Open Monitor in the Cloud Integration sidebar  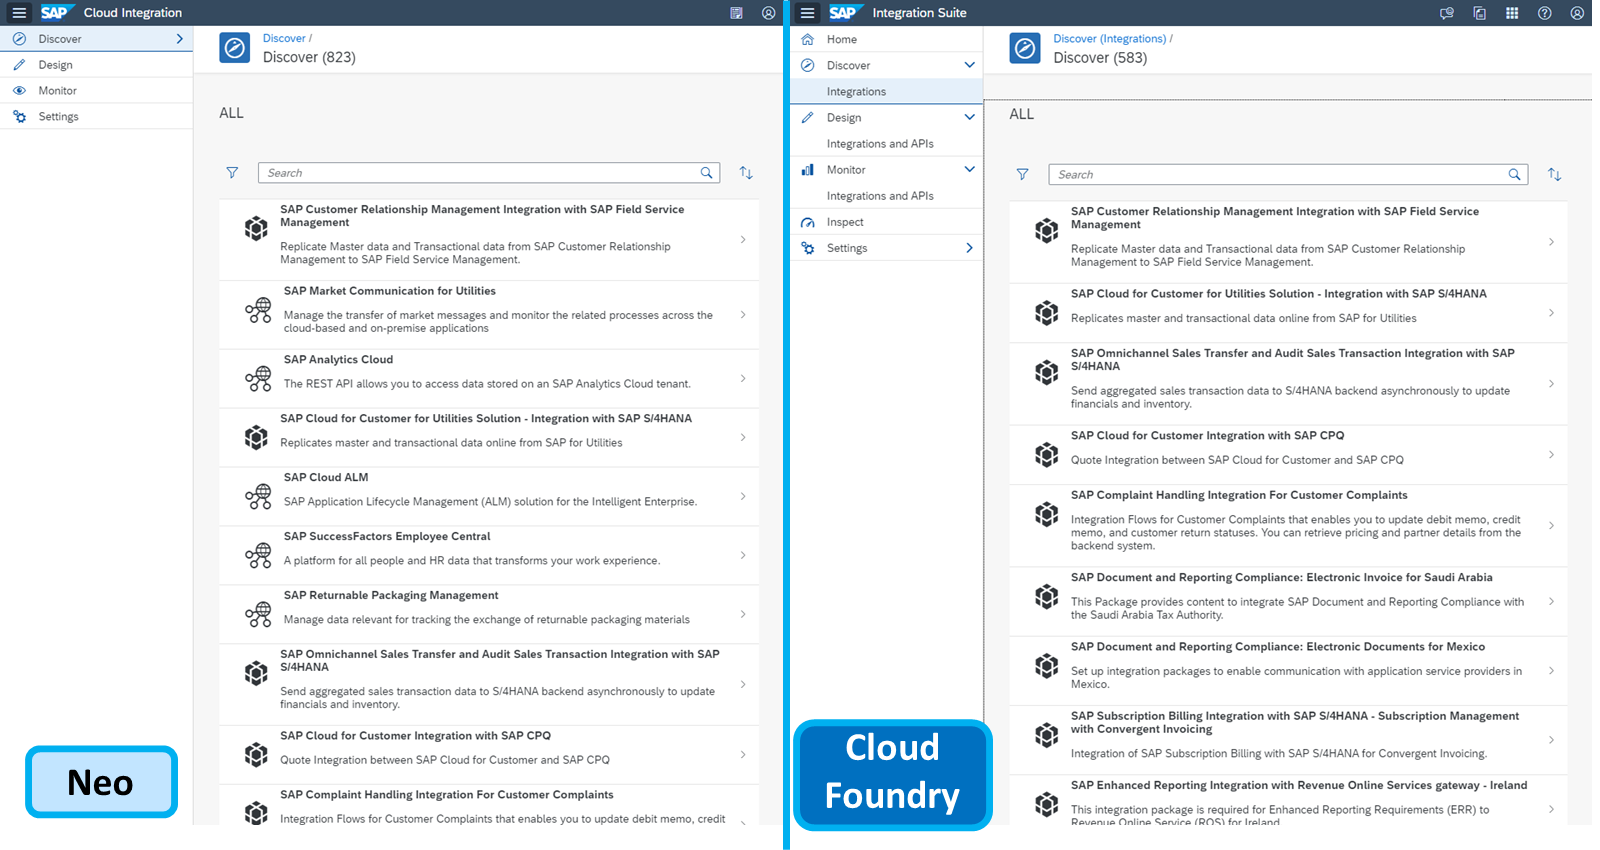96,91
